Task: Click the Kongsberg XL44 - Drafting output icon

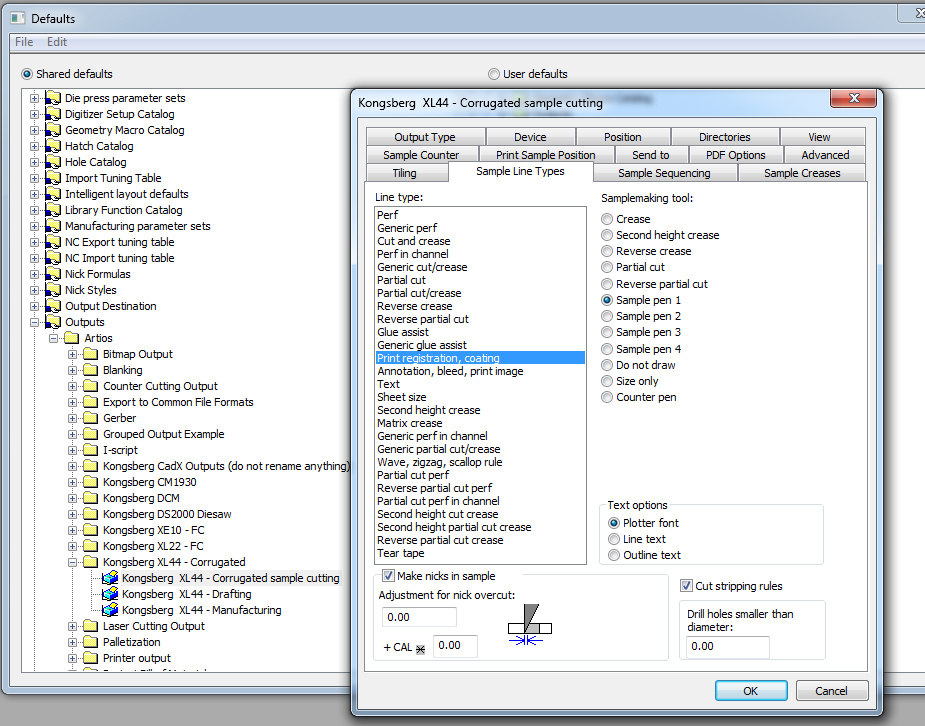Action: (109, 594)
